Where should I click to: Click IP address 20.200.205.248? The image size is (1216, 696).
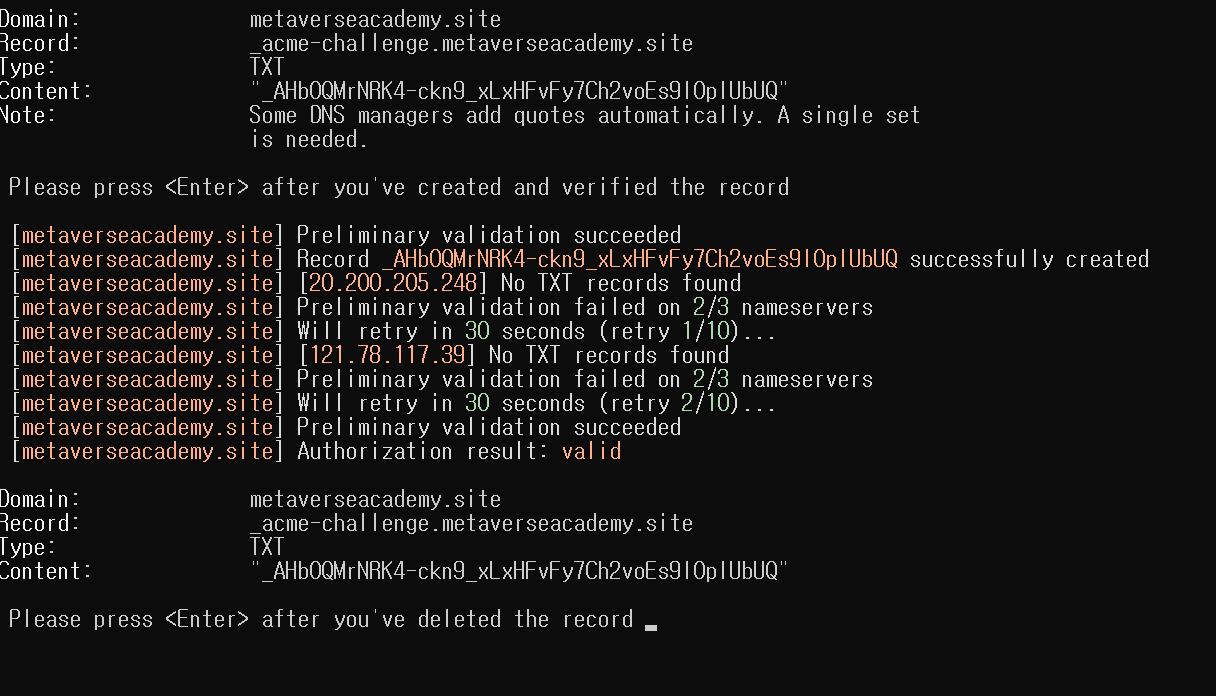(393, 284)
